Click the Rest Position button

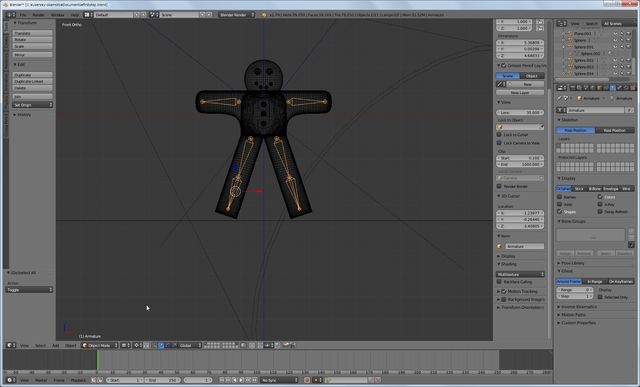(615, 130)
